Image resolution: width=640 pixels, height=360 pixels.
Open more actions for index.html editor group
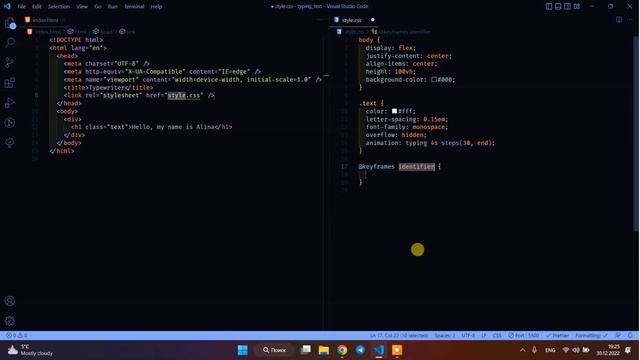click(x=320, y=20)
